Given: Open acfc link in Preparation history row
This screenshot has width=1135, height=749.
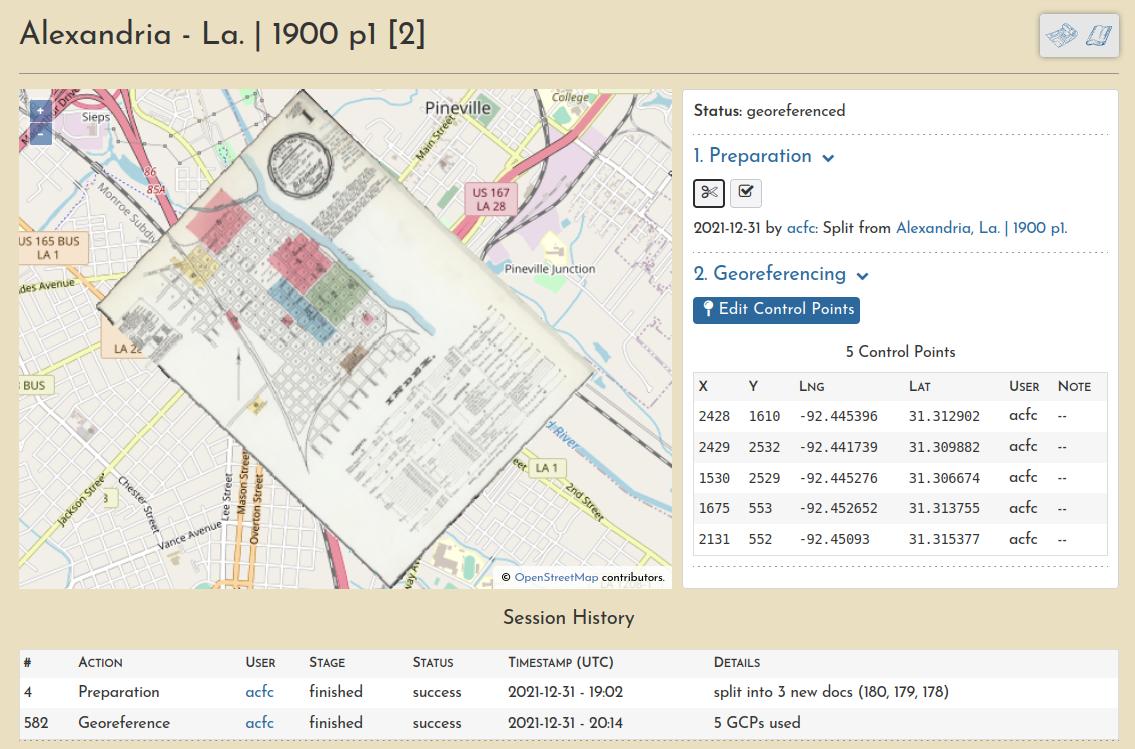Looking at the screenshot, I should pos(259,693).
